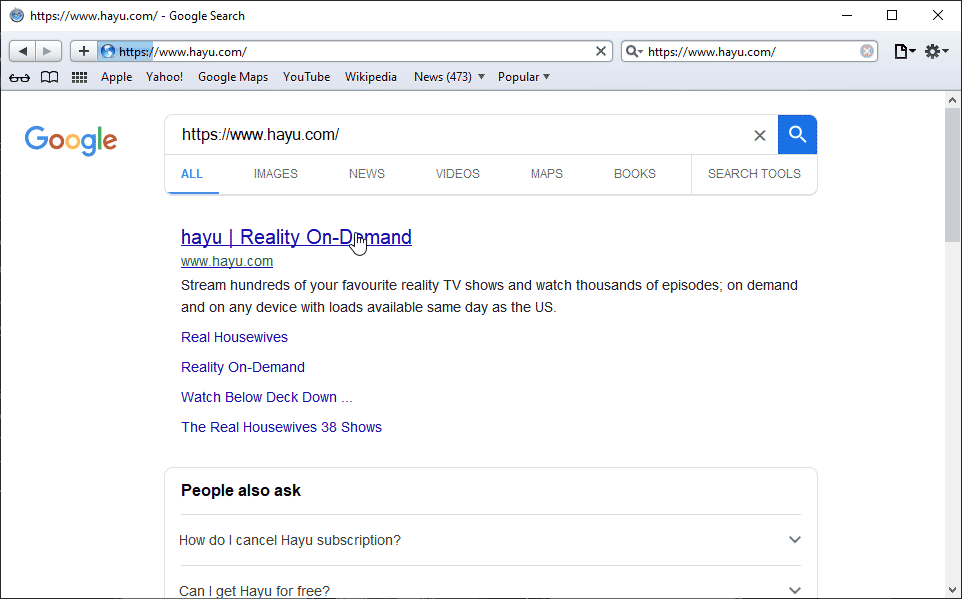Clear the browser search field text
The width and height of the screenshot is (962, 599).
click(x=866, y=52)
